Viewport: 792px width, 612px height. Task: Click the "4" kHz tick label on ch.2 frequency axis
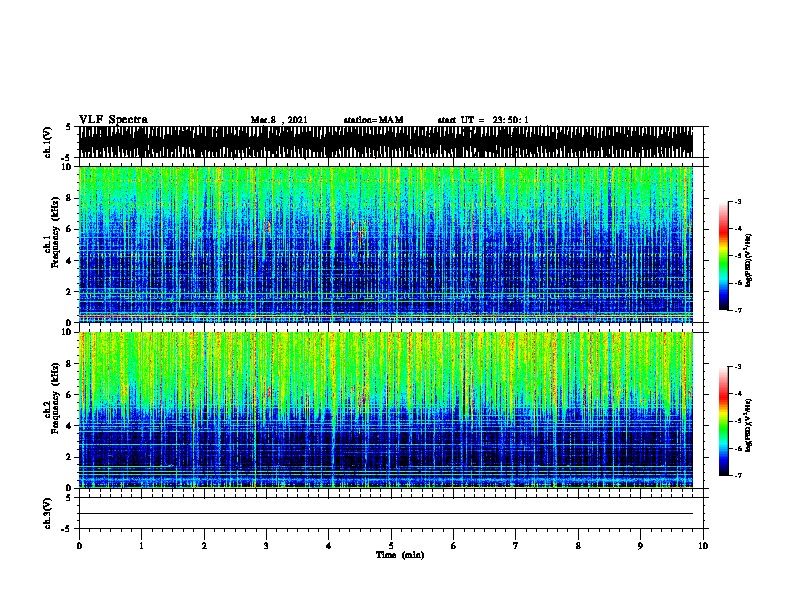click(69, 426)
